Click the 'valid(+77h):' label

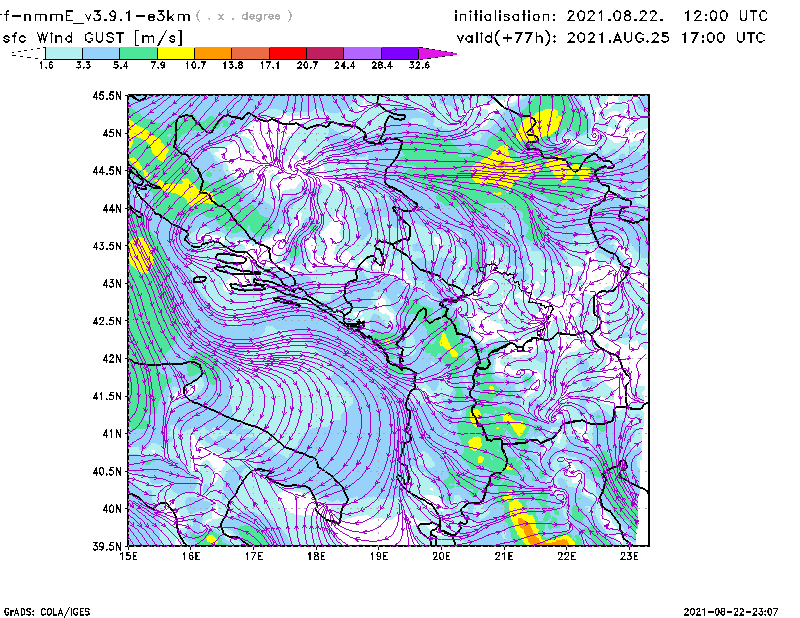click(507, 38)
